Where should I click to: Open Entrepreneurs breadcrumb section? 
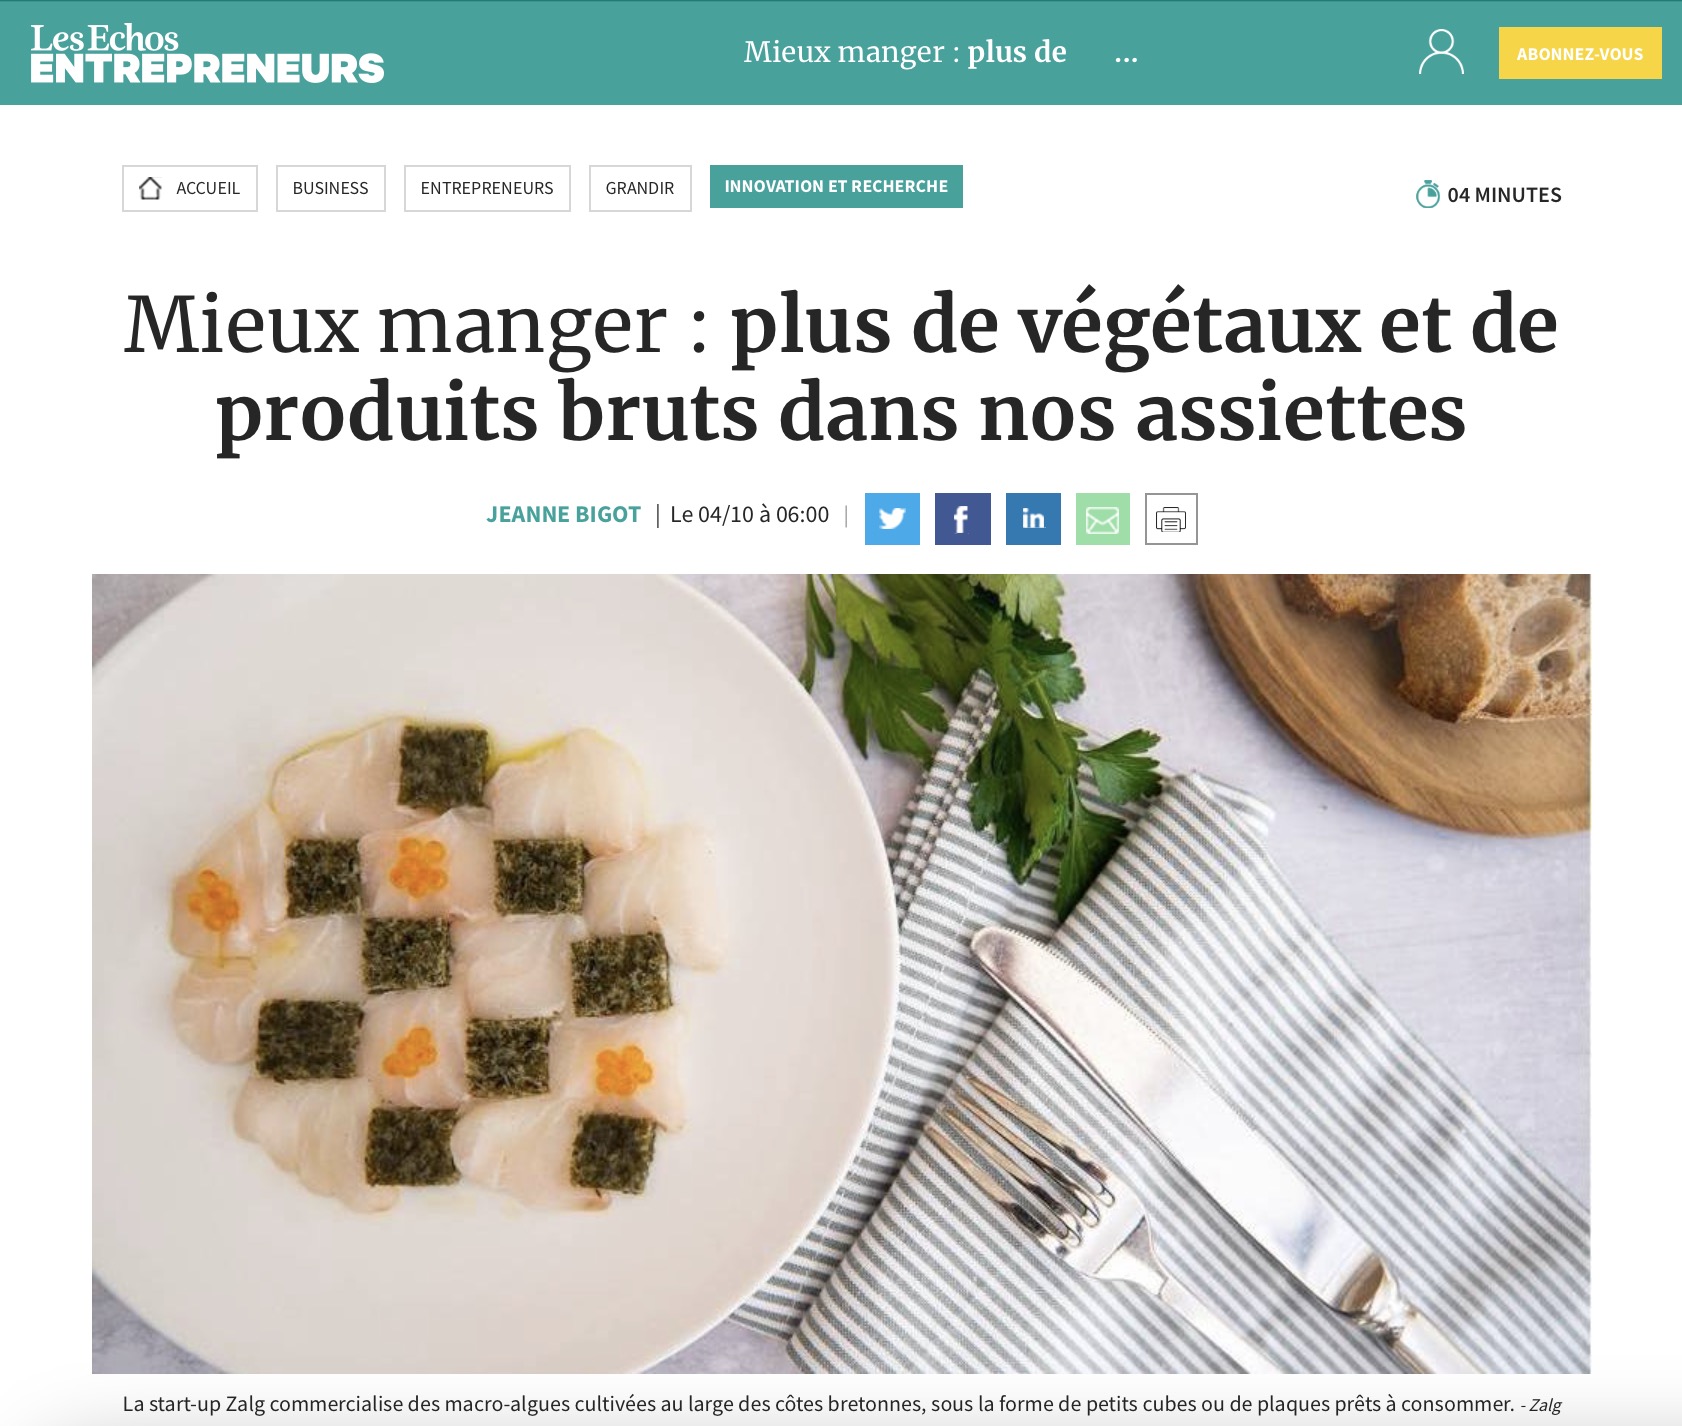click(487, 188)
